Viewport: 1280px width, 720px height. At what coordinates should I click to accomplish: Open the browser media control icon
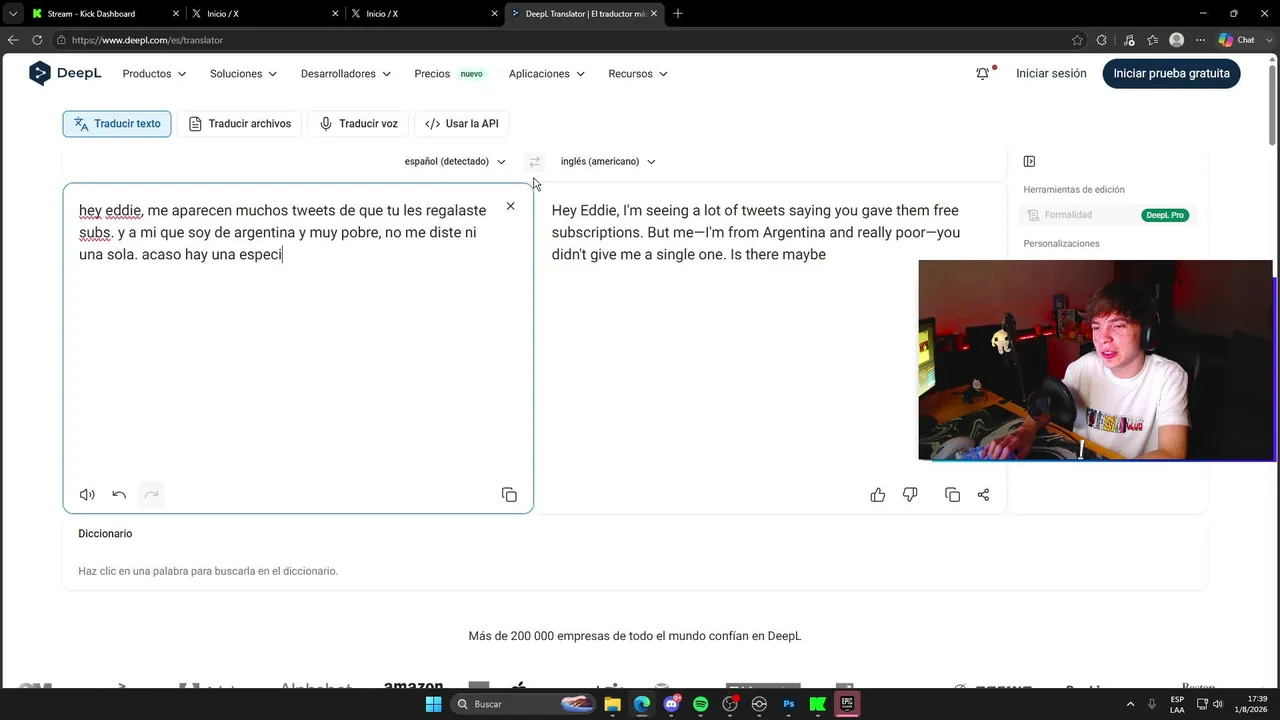pos(1129,40)
